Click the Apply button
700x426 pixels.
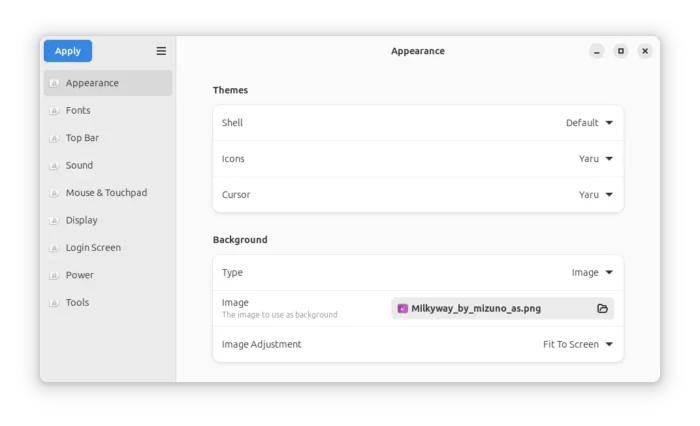tap(68, 51)
